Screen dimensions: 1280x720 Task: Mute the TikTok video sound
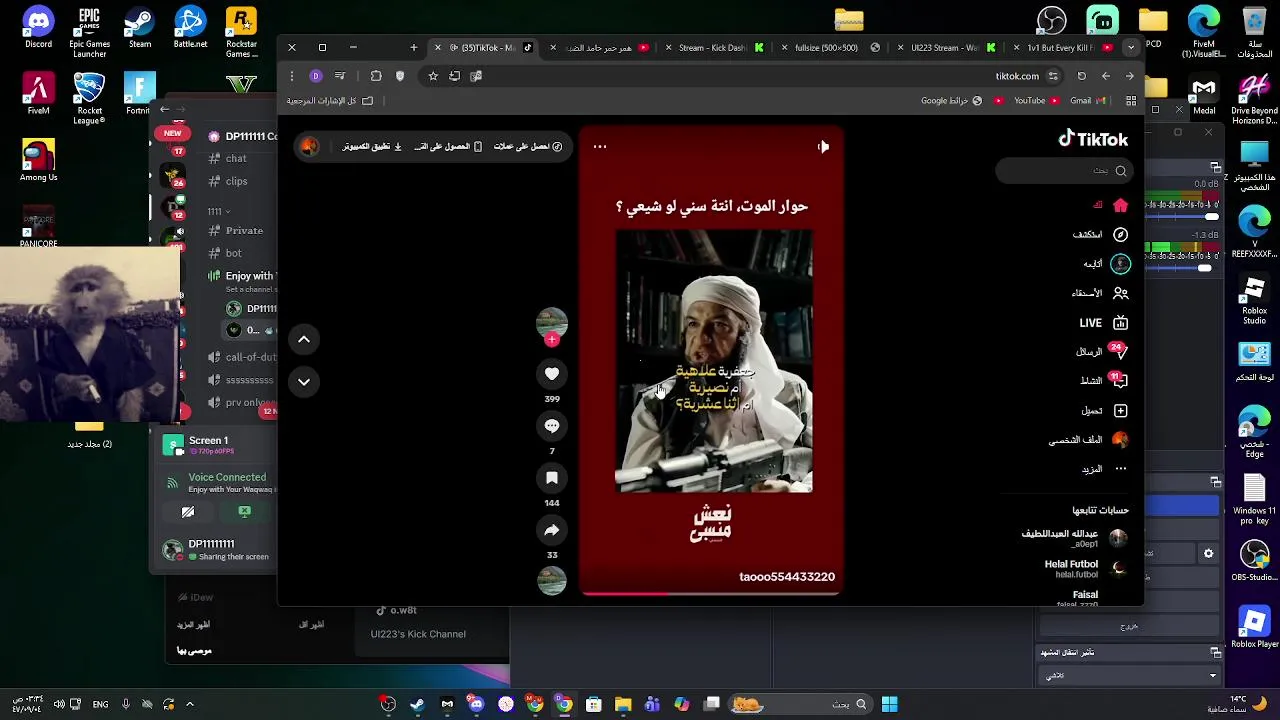tap(823, 147)
